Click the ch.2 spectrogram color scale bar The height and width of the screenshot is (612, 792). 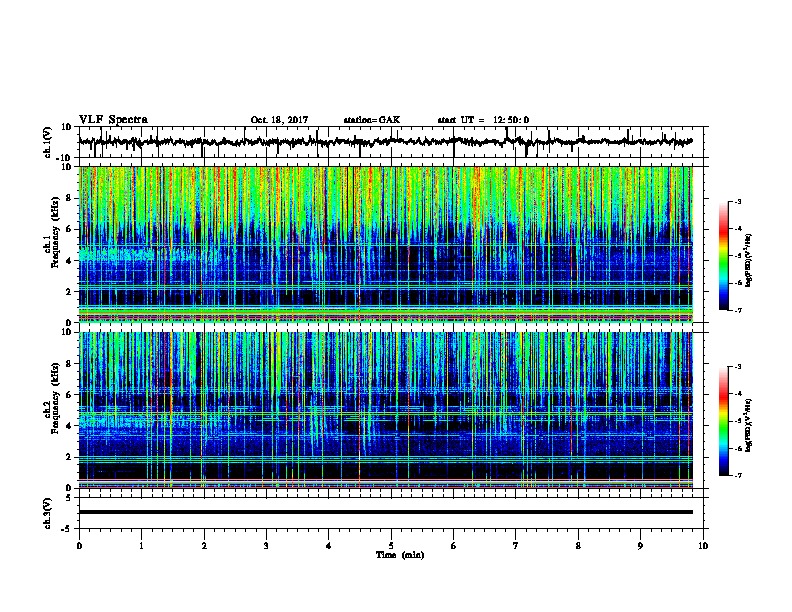[724, 421]
